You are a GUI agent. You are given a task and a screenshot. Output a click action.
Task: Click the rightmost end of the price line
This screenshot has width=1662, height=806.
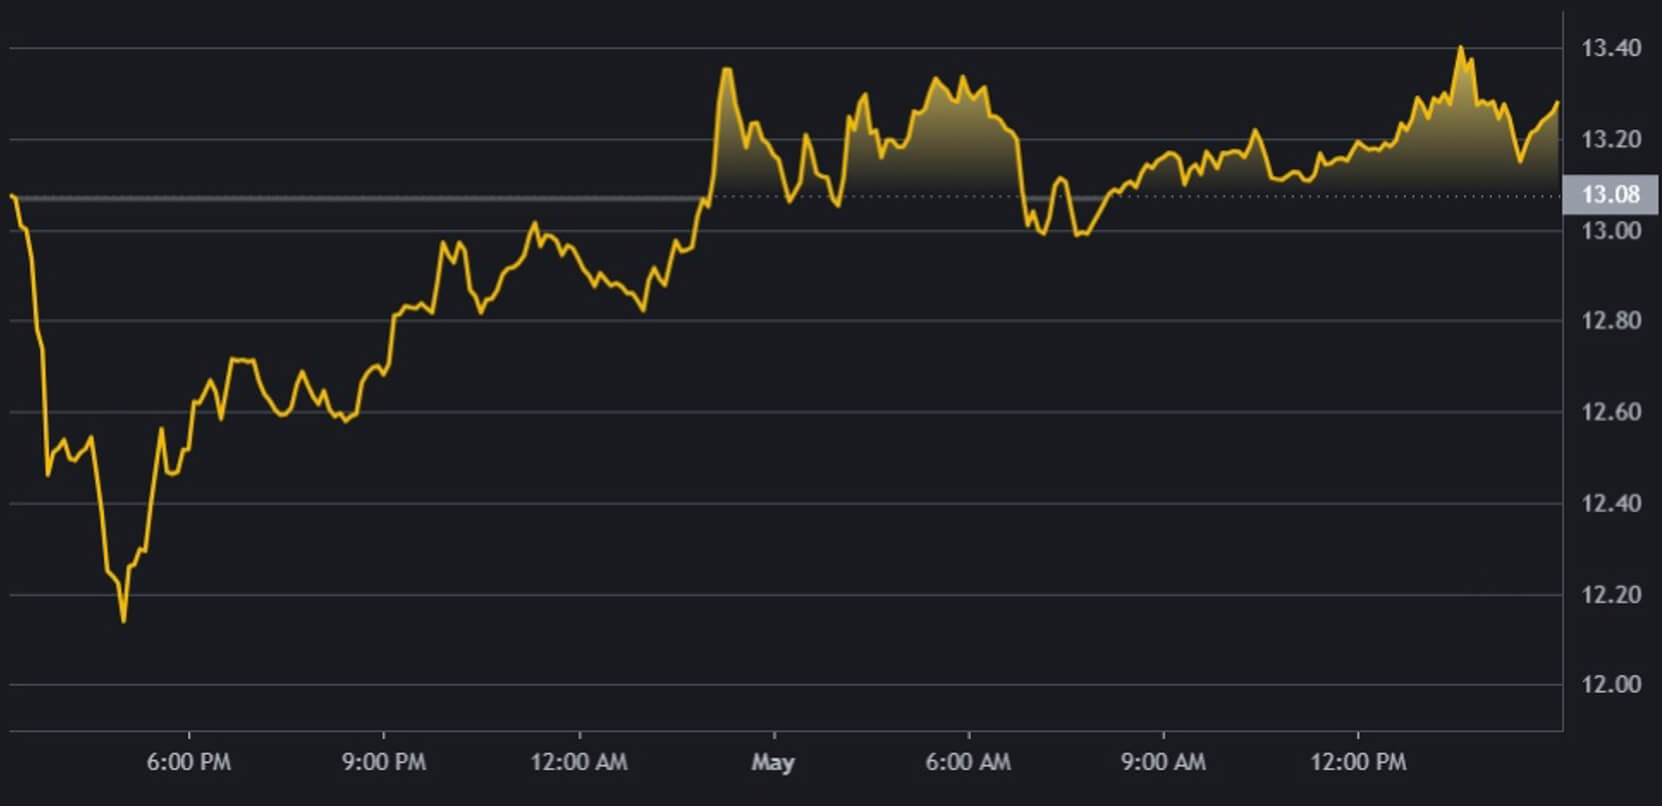tap(1557, 102)
